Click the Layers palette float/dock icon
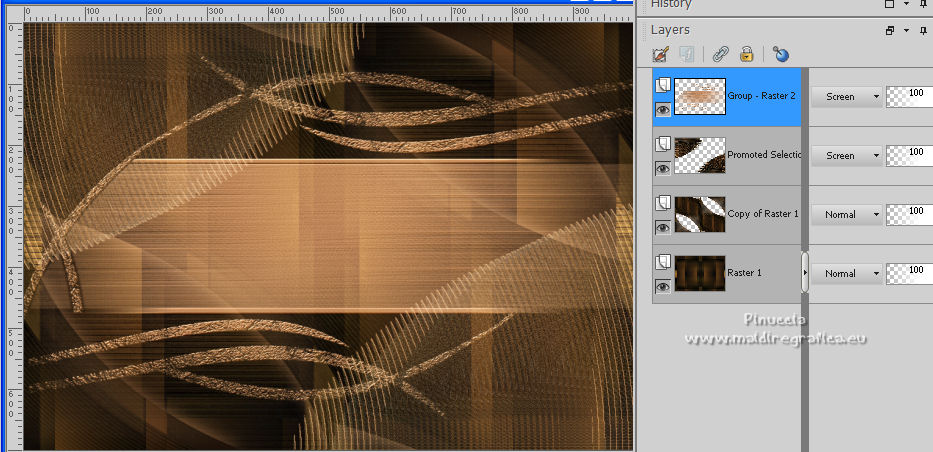This screenshot has width=933, height=452. click(890, 30)
